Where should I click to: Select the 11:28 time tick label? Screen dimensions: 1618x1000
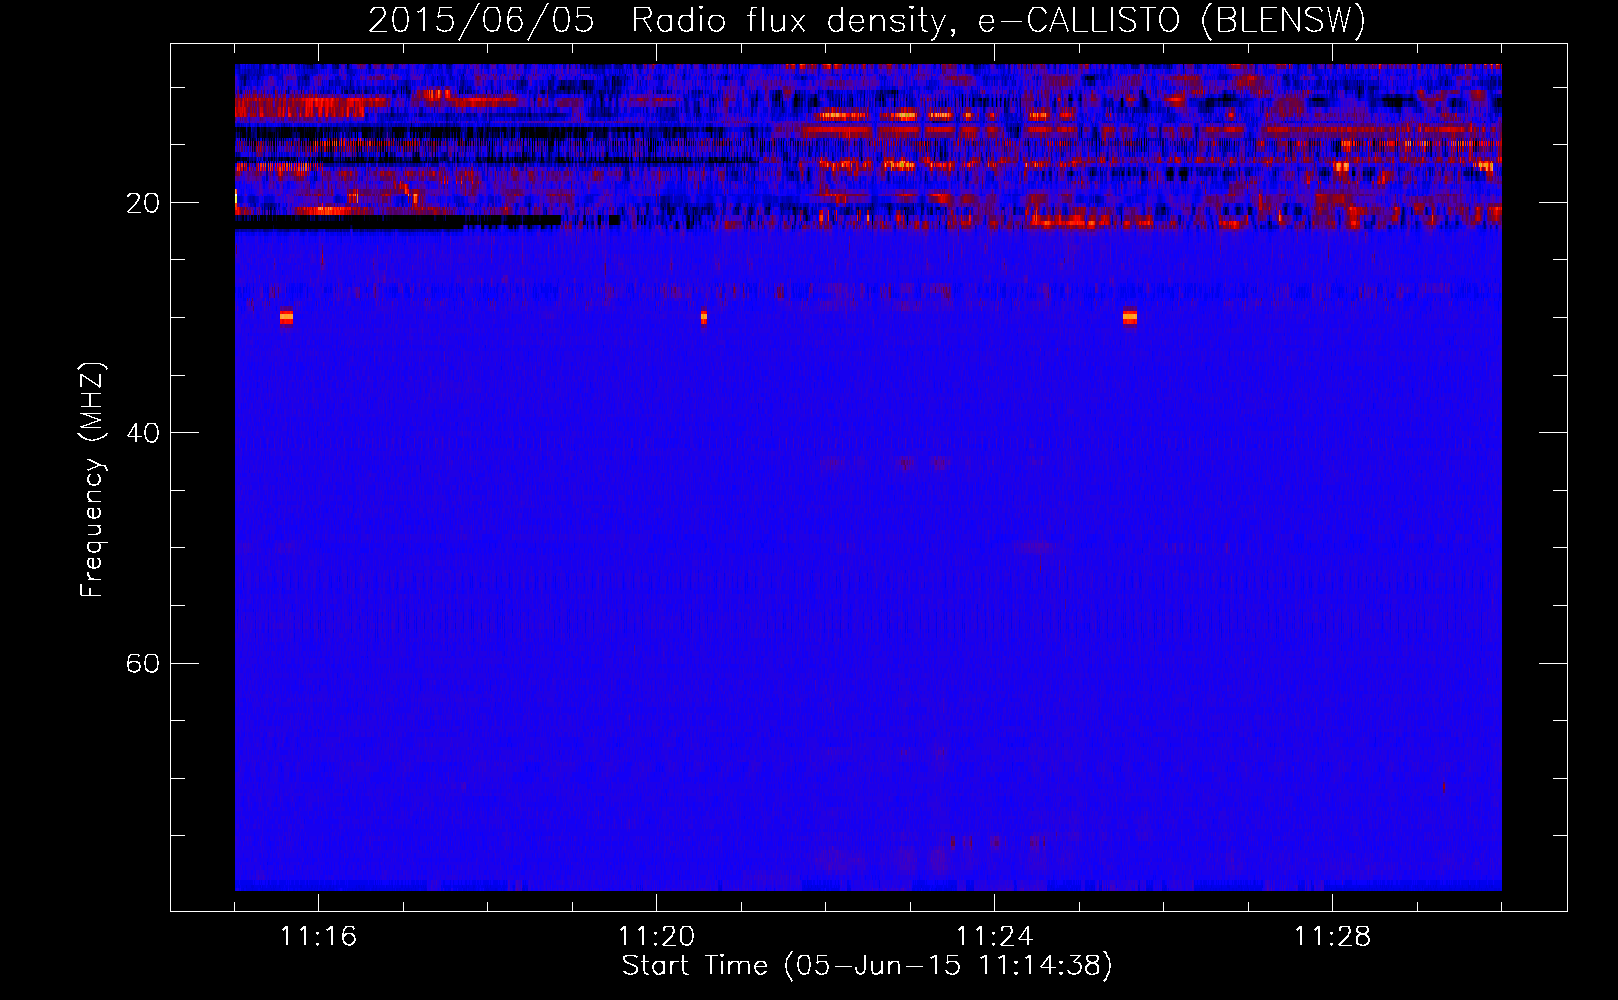1332,937
